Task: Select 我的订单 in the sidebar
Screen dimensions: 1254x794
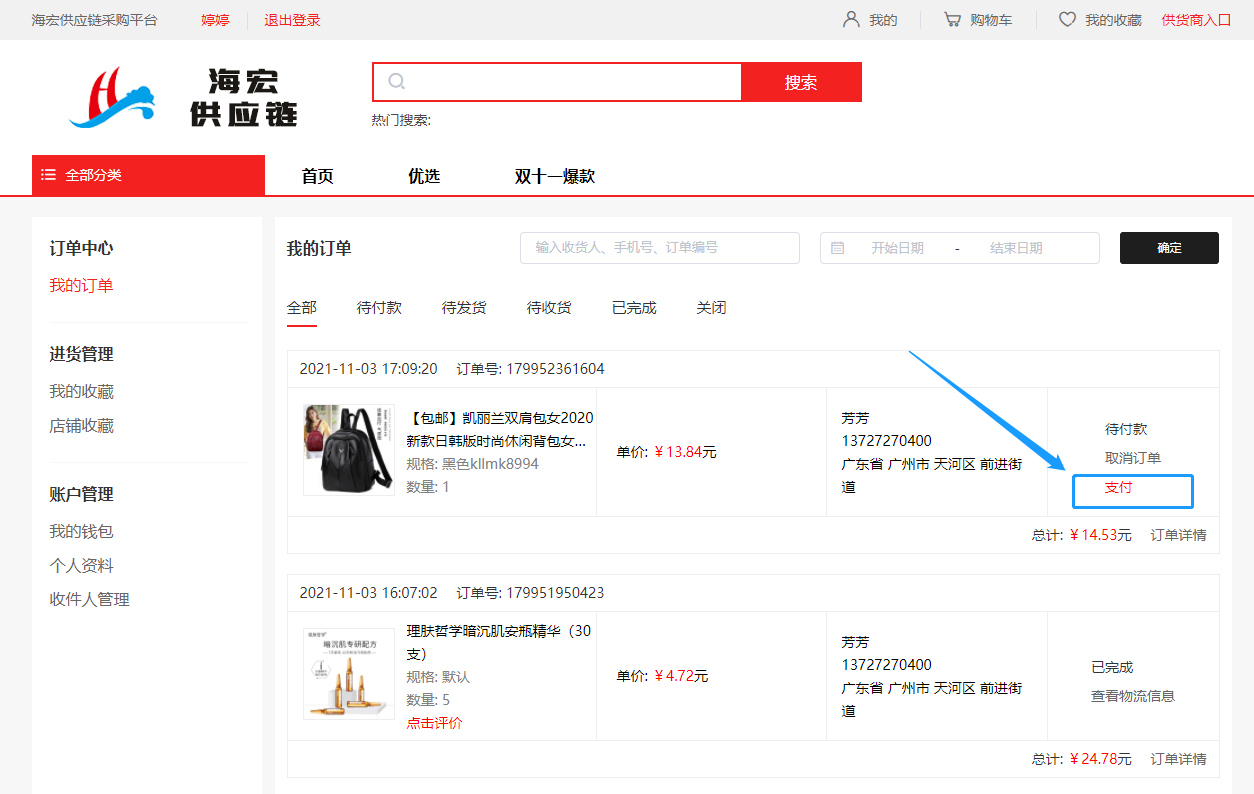Action: tap(81, 286)
